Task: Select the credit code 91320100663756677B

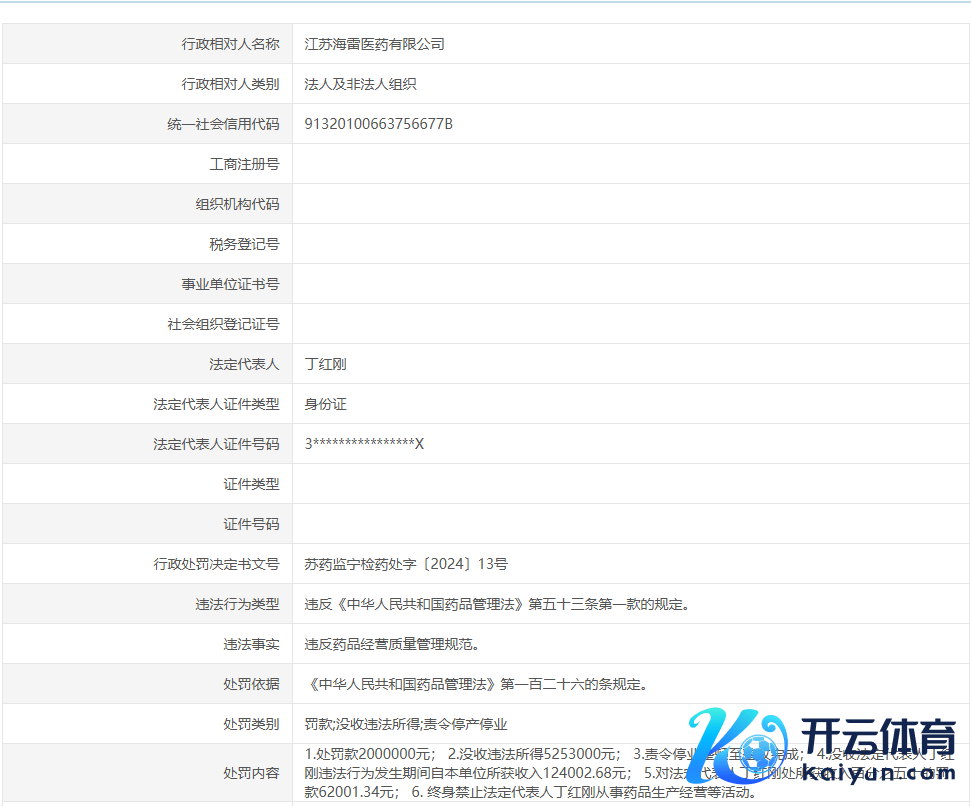Action: (378, 124)
